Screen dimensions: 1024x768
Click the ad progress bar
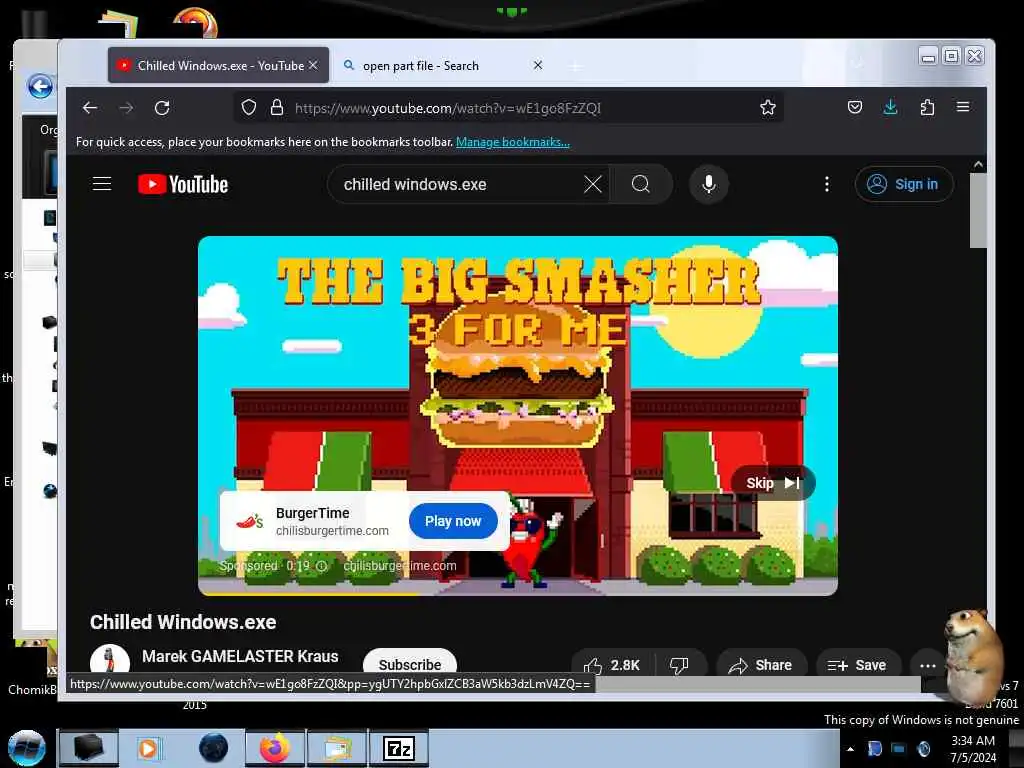[x=518, y=594]
